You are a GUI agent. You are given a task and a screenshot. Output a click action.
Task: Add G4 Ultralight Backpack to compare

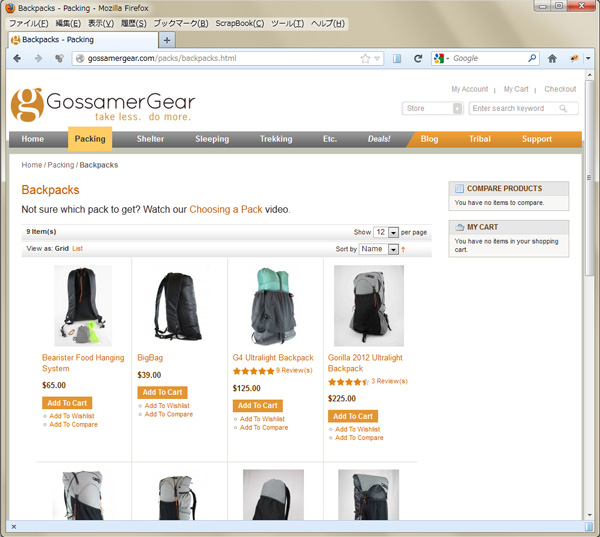264,428
